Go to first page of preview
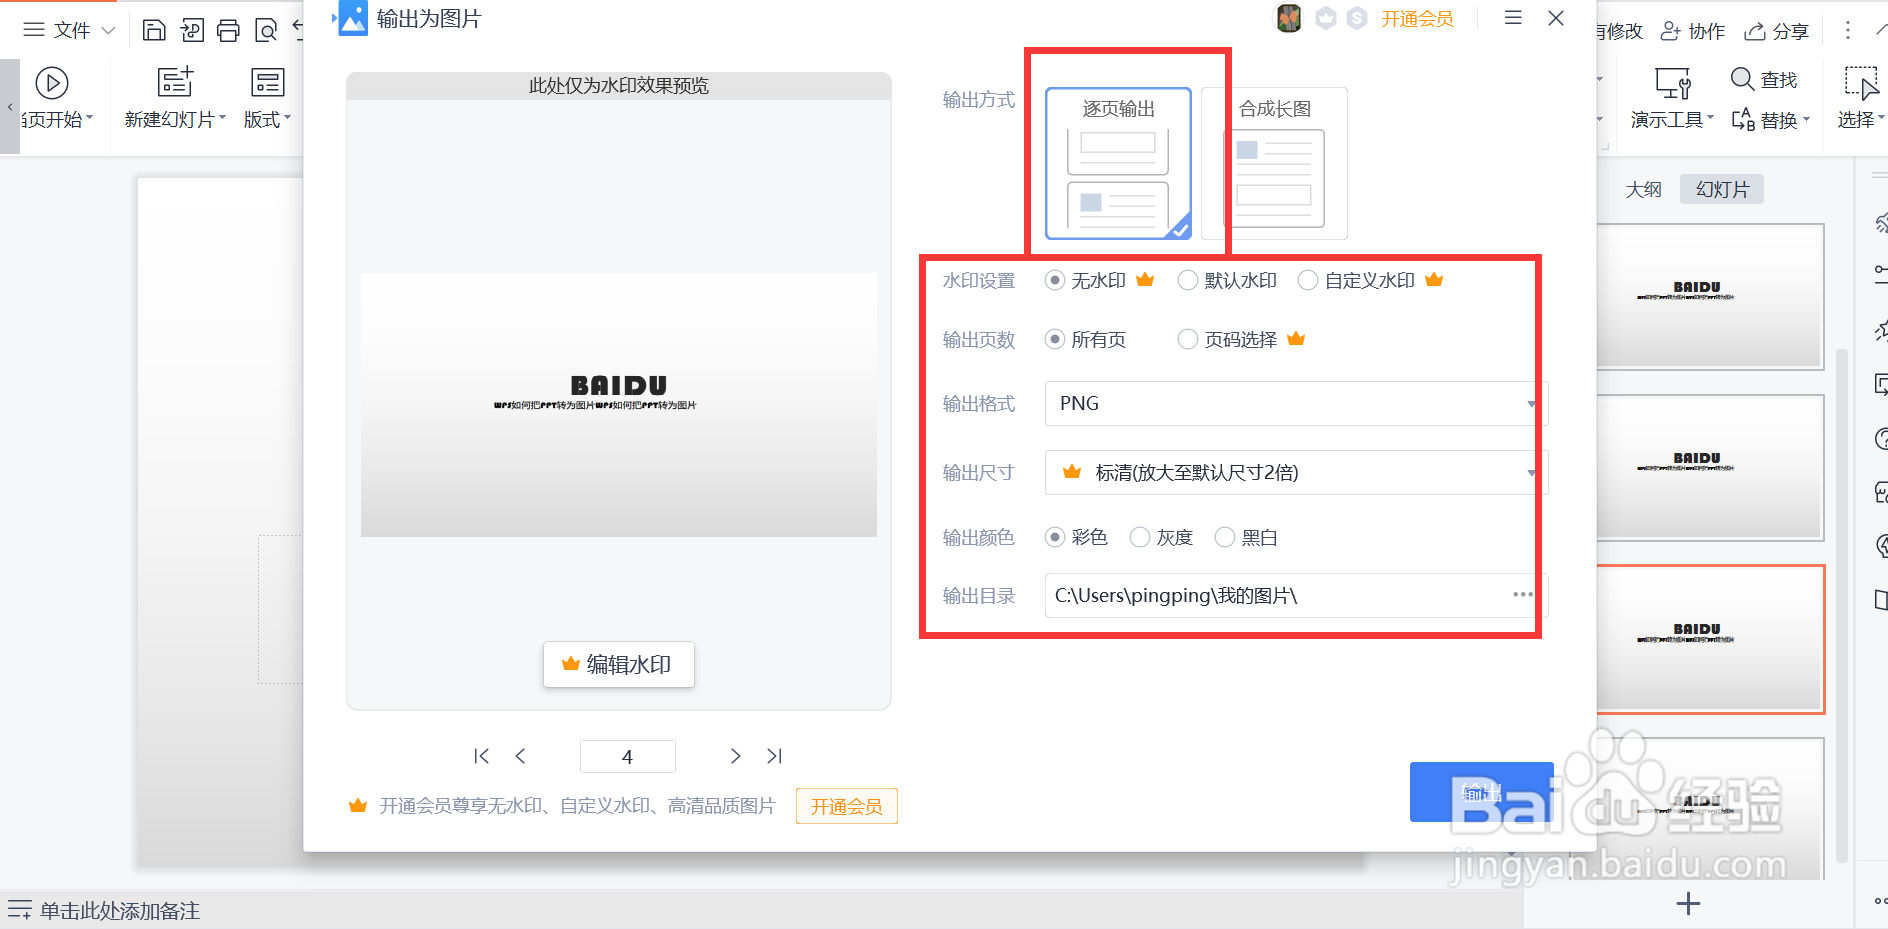Viewport: 1888px width, 929px height. coord(482,756)
